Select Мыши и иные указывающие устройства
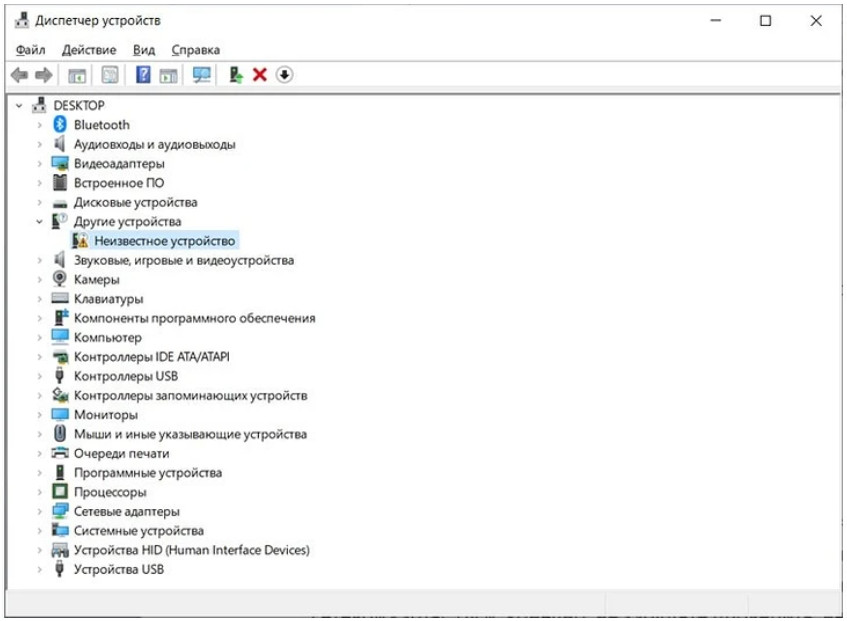Image resolution: width=847 pixels, height=621 pixels. [190, 434]
